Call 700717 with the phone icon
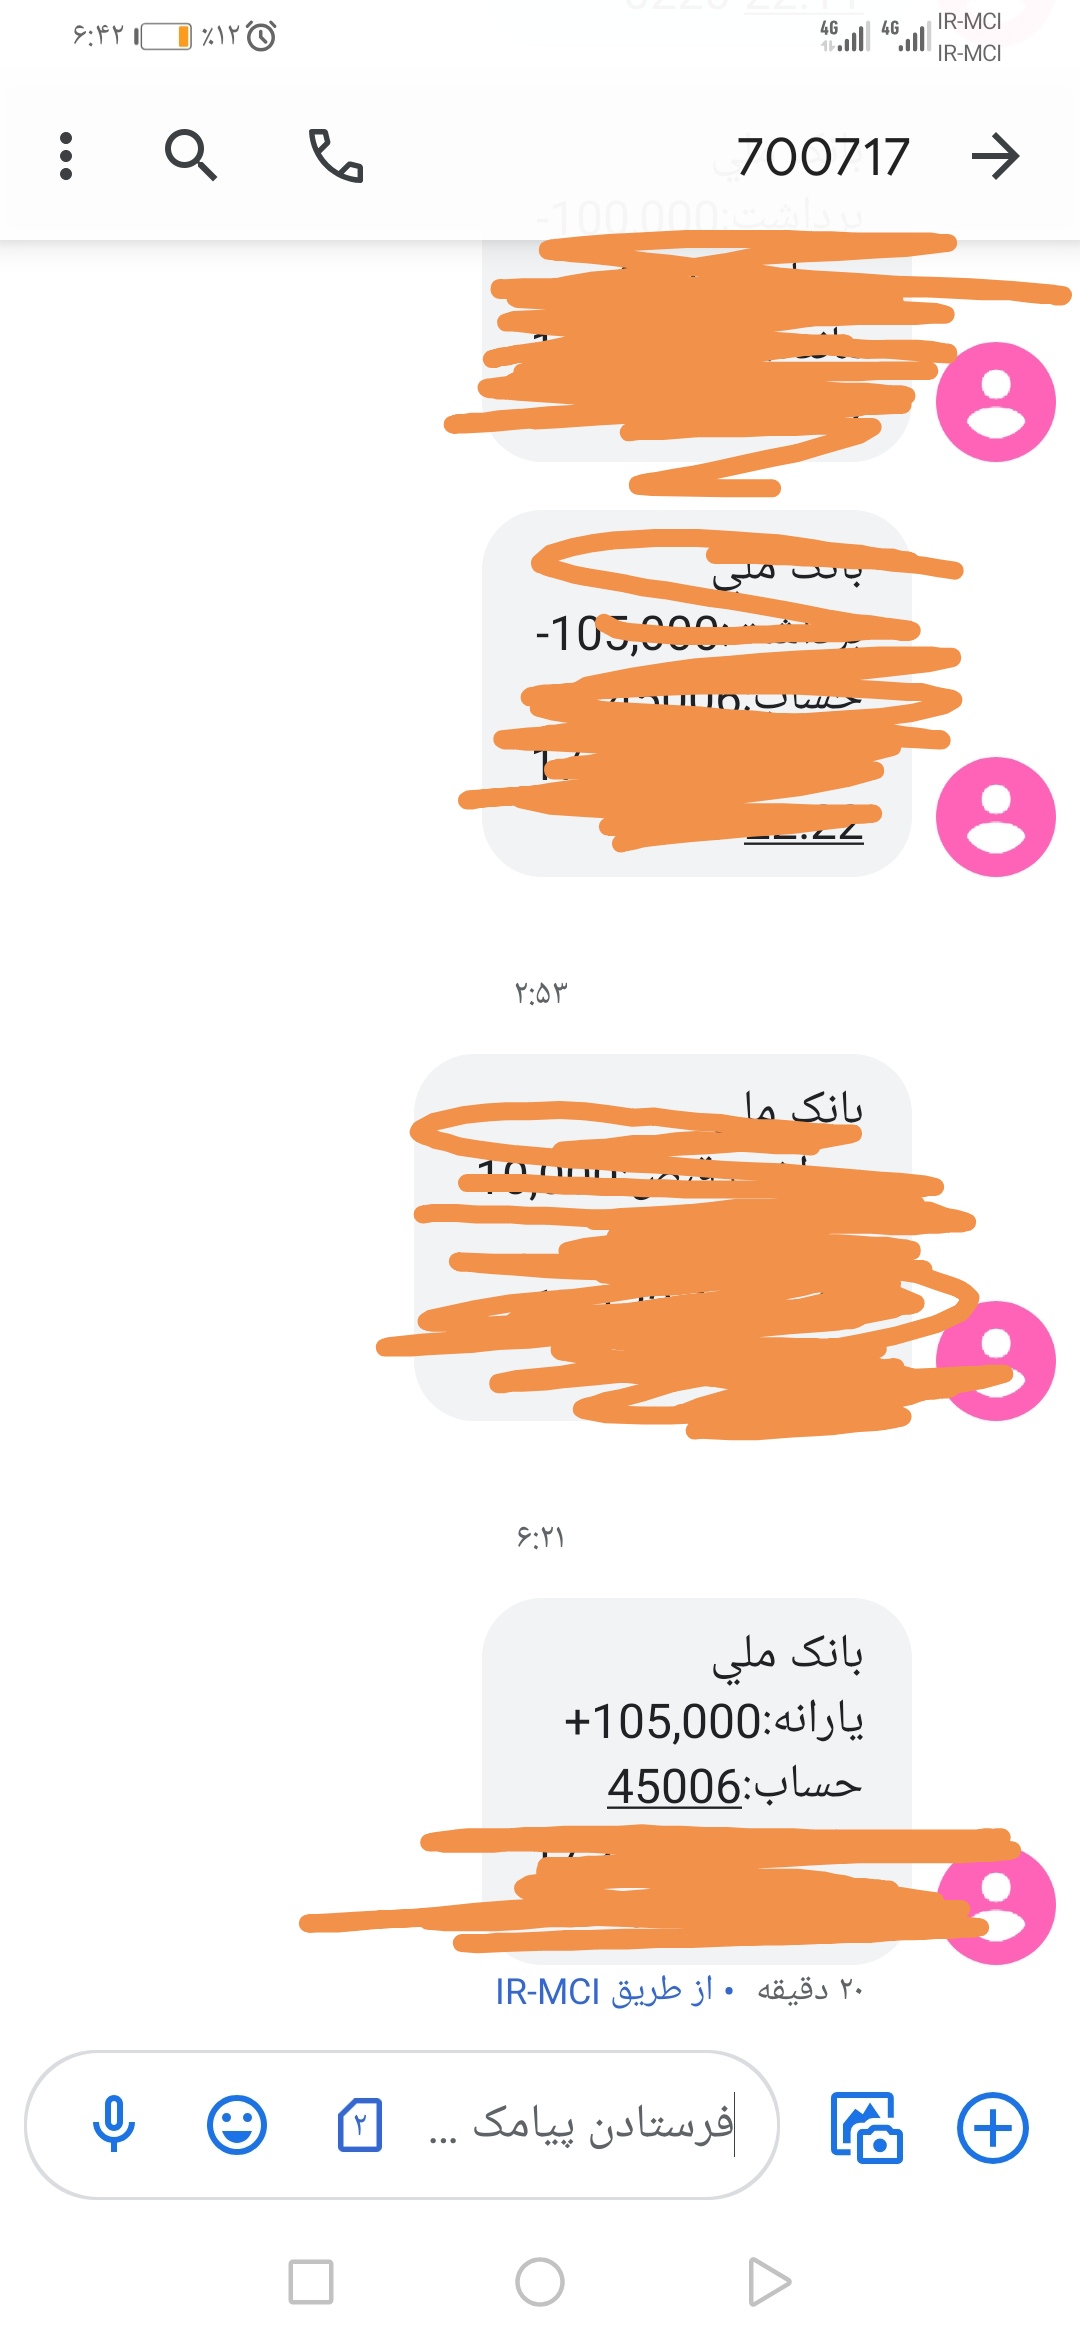This screenshot has width=1080, height=2340. pyautogui.click(x=335, y=155)
